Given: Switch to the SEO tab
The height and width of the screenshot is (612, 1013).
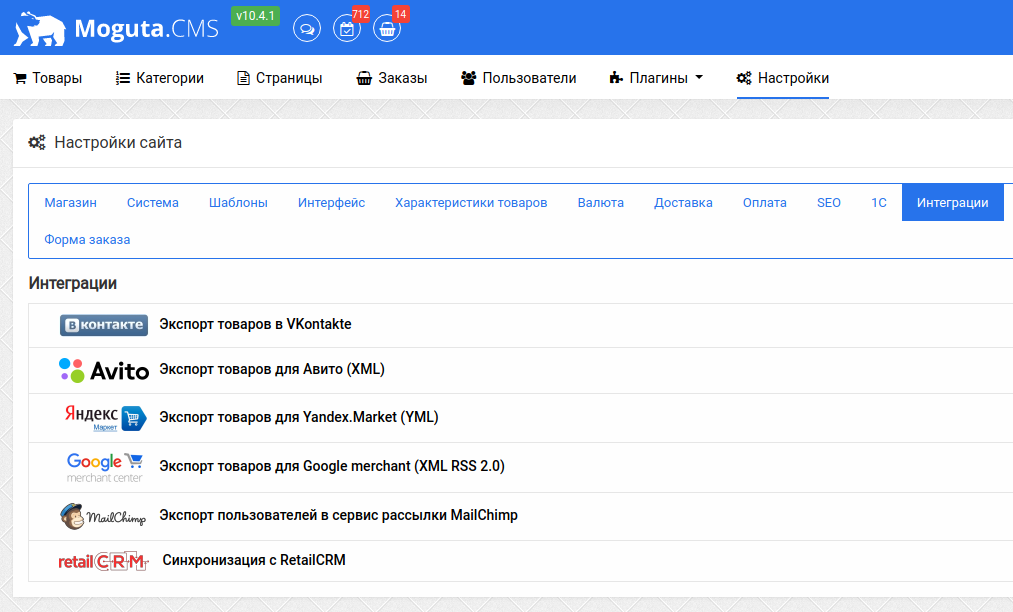Looking at the screenshot, I should 829,203.
